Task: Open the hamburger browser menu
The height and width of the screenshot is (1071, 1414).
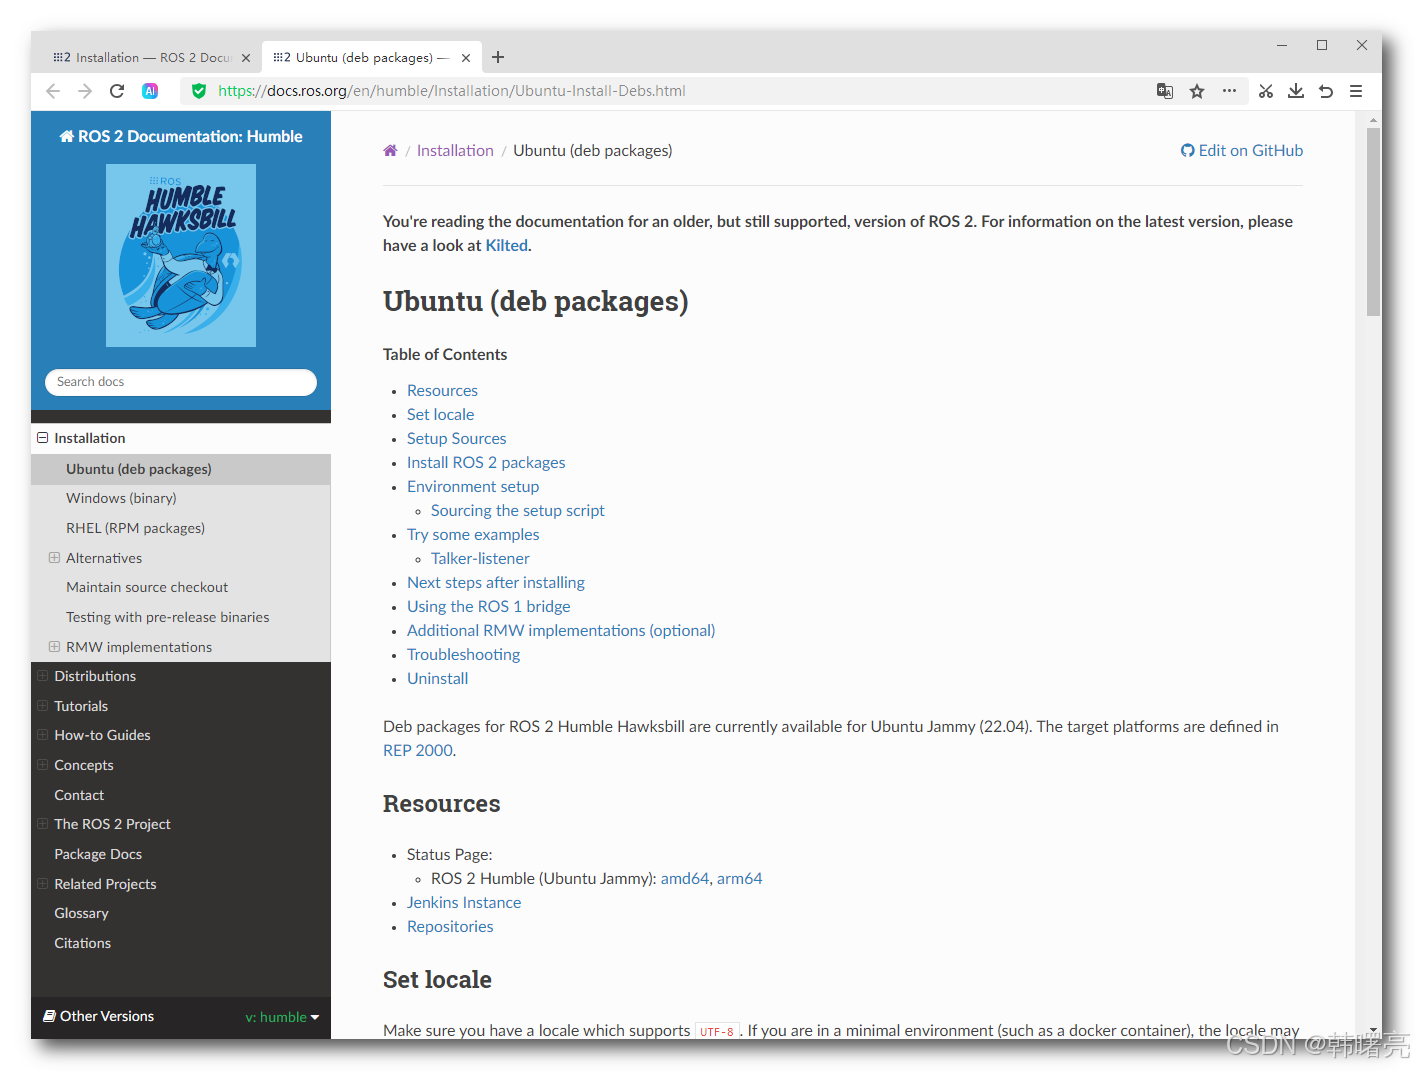Action: point(1356,91)
